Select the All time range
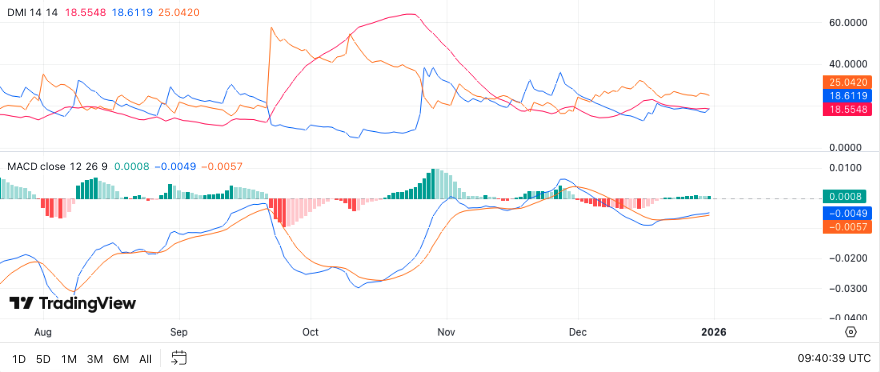This screenshot has width=880, height=372. 145,359
